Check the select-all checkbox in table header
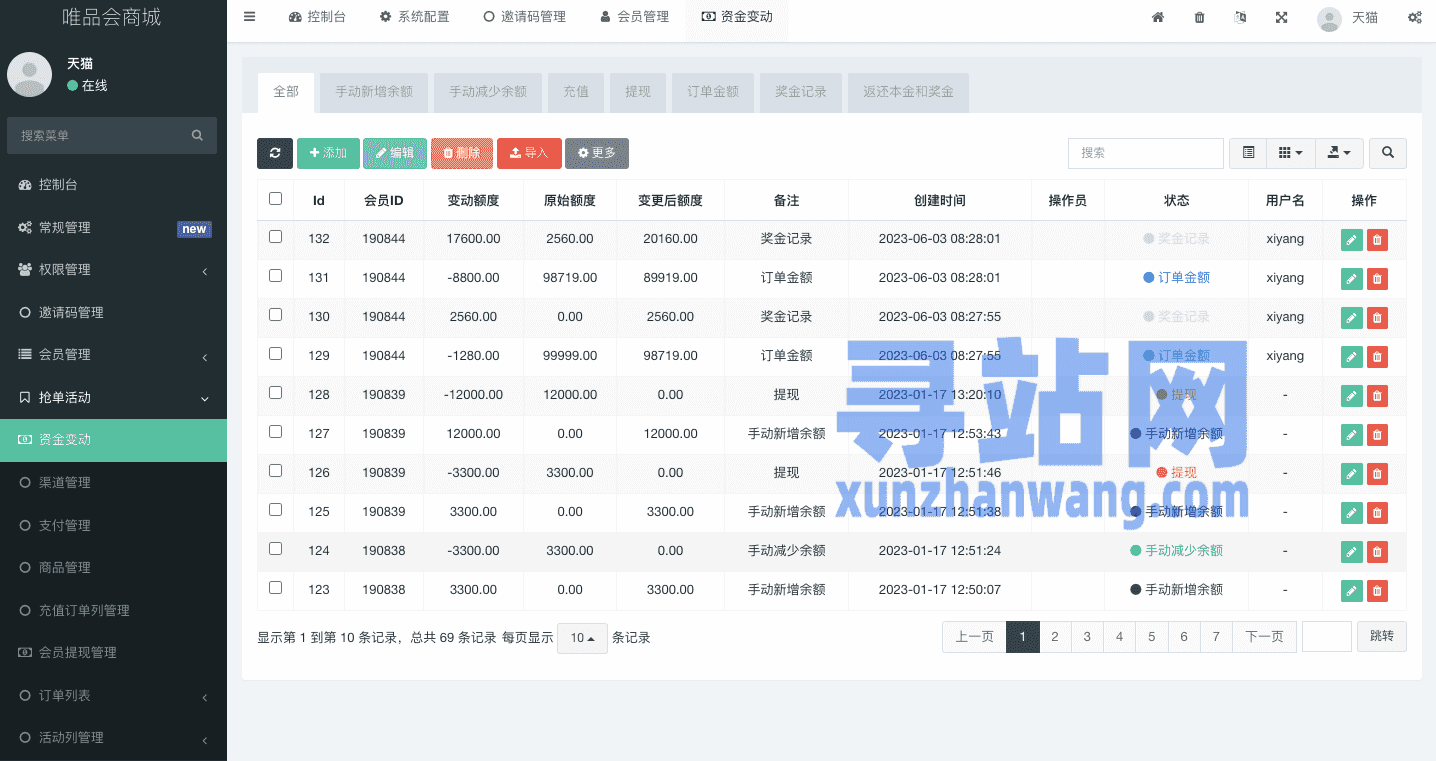This screenshot has height=761, width=1436. 276,199
